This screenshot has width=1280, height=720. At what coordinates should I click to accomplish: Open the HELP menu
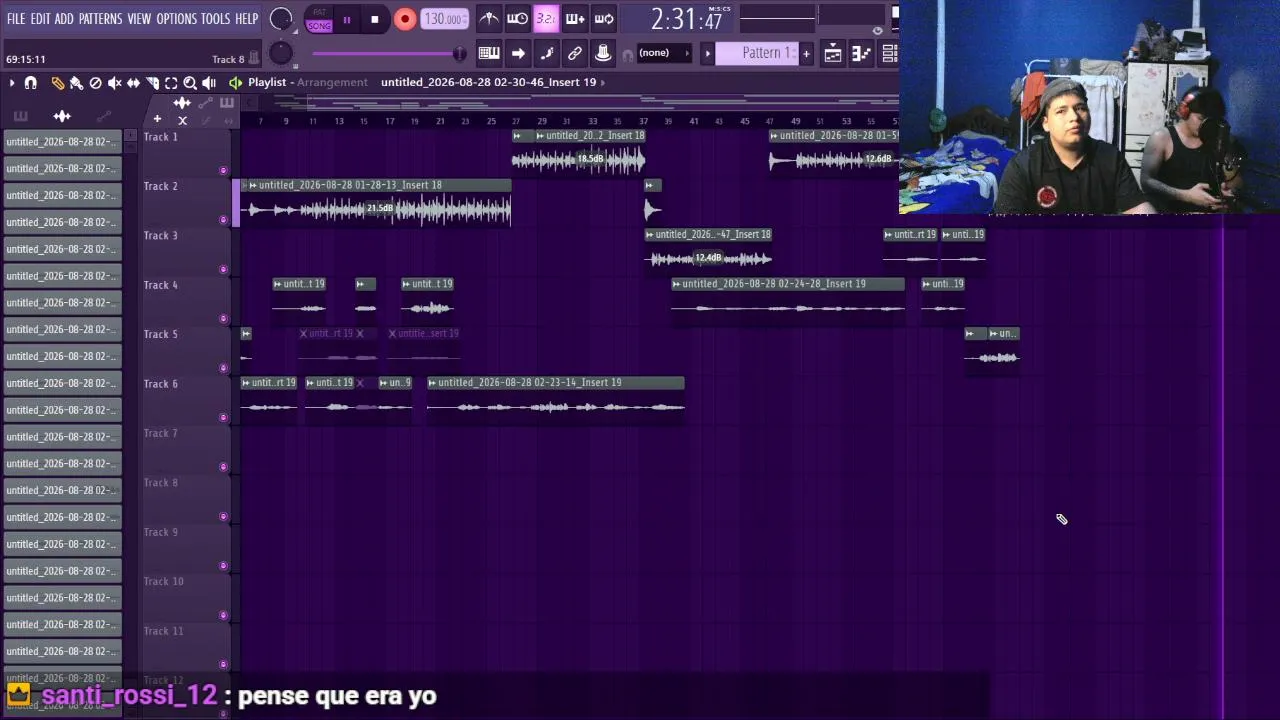point(247,19)
